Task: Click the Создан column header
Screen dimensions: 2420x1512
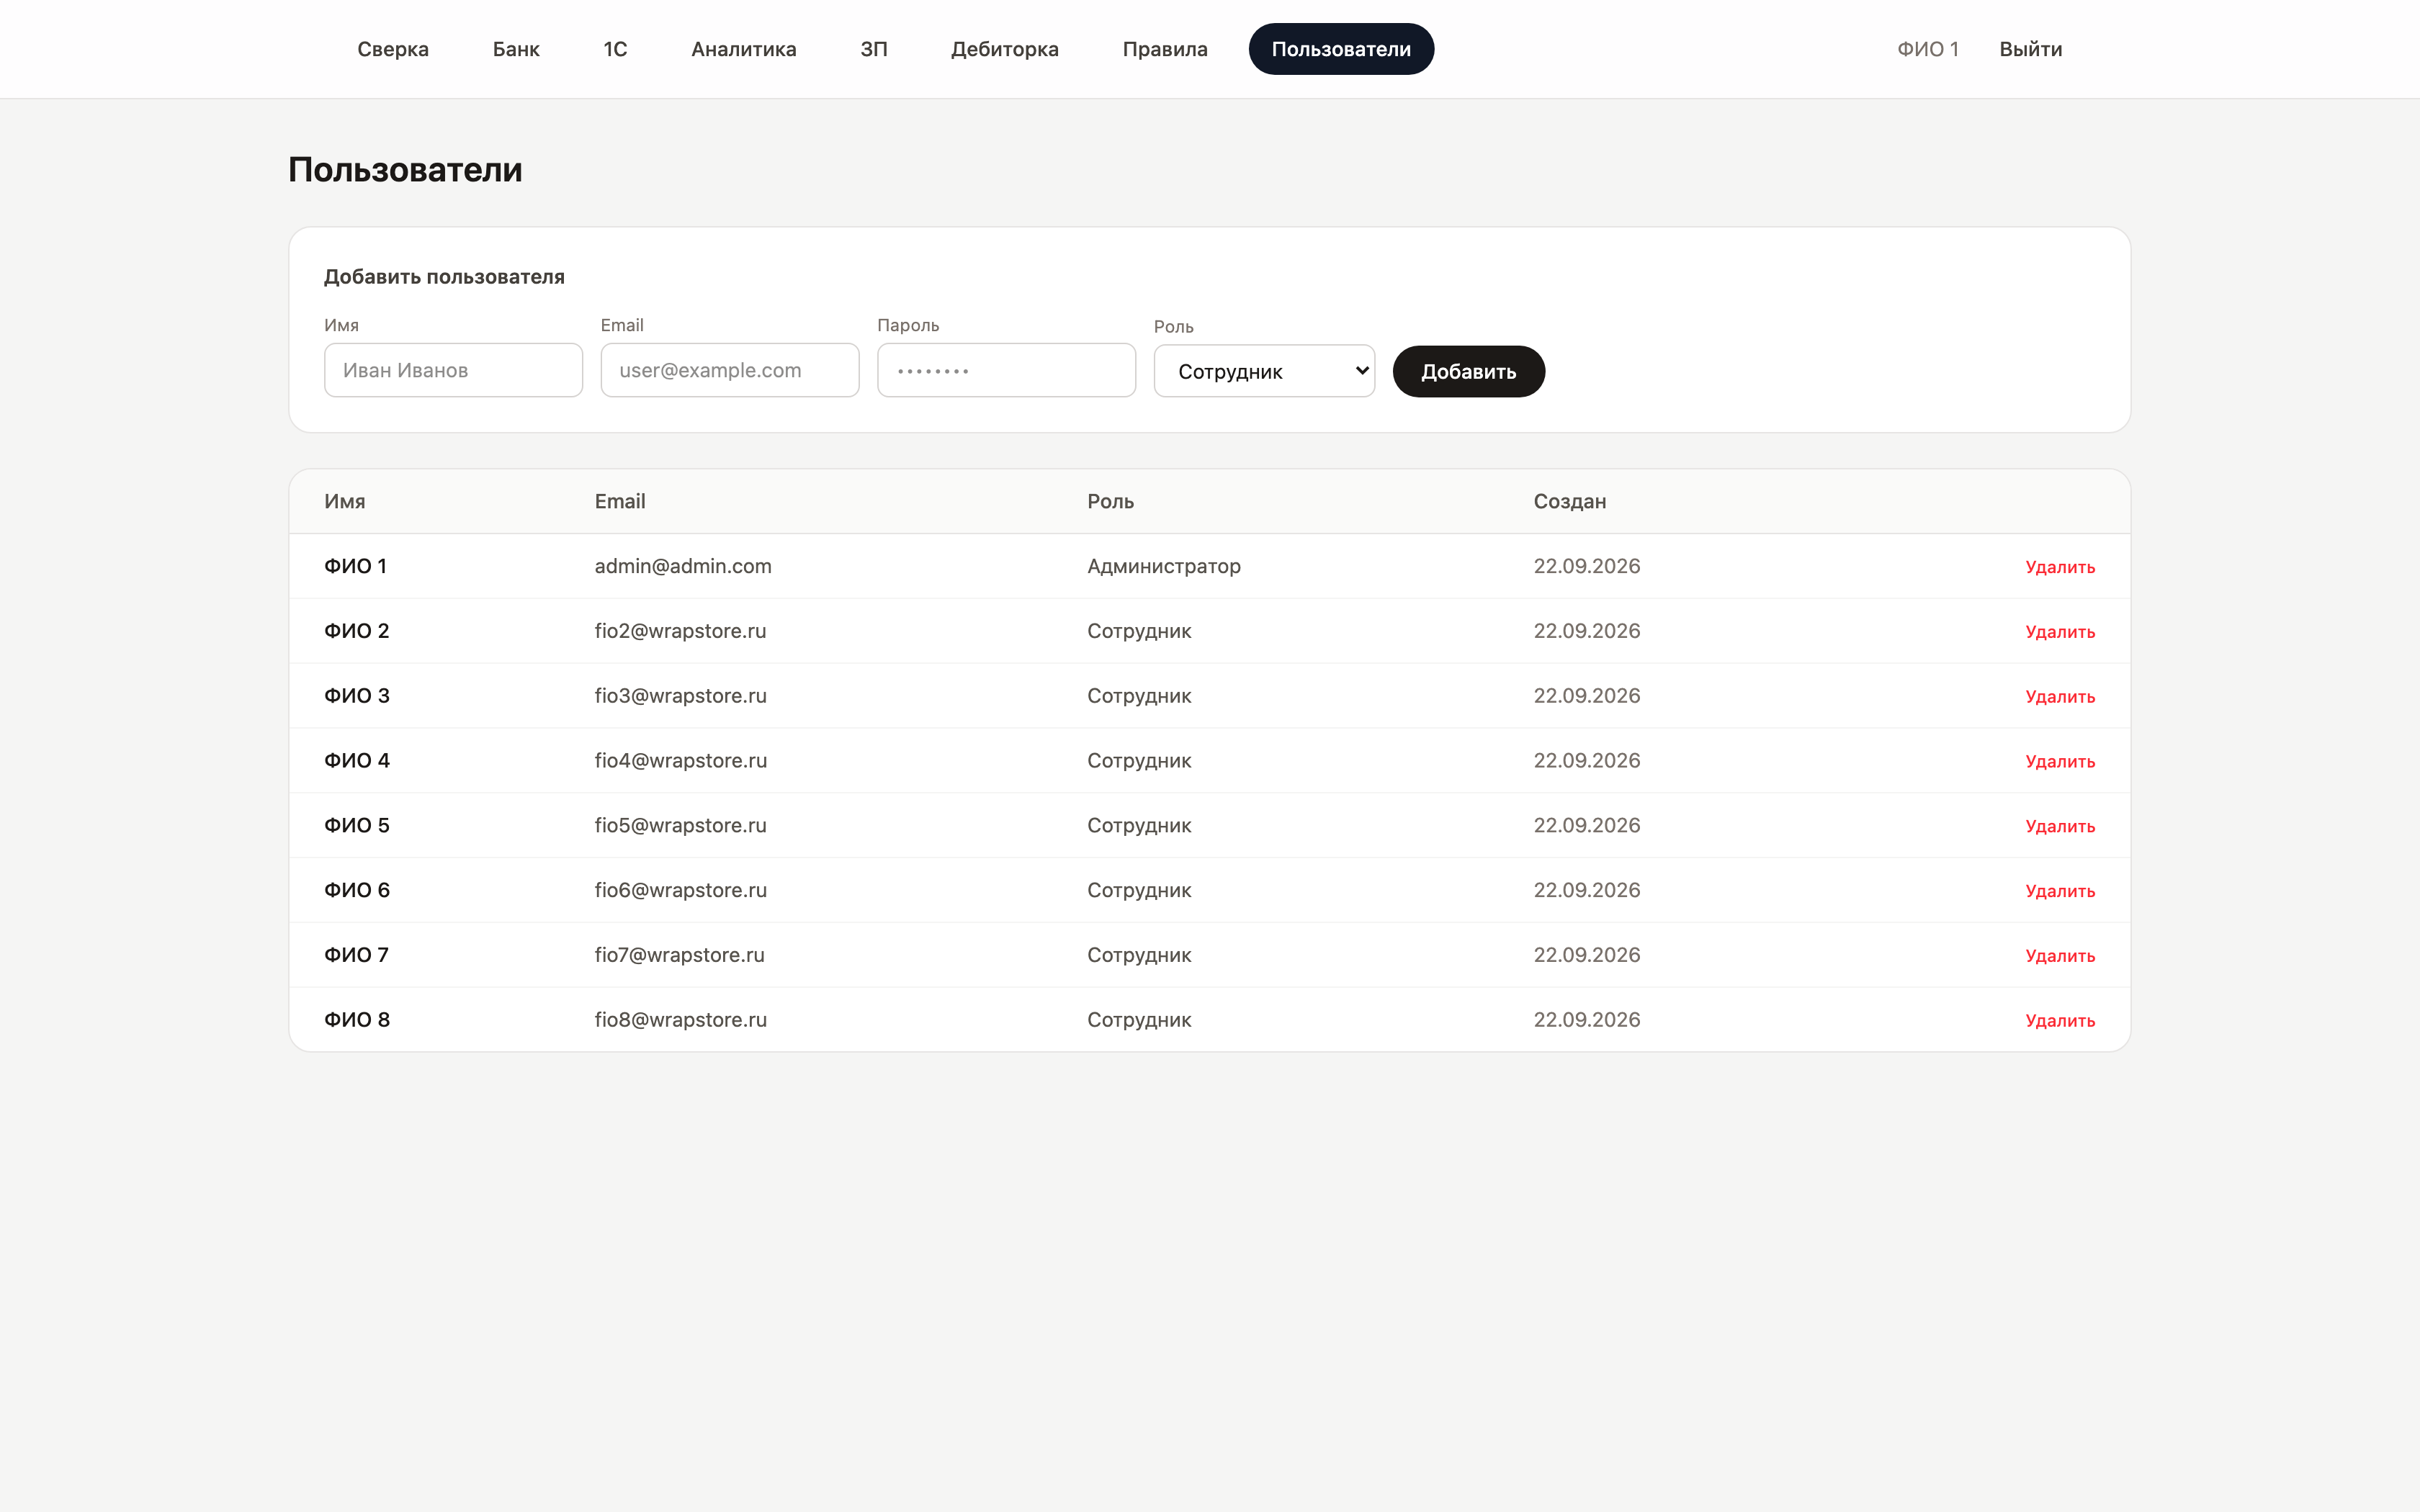Action: [1570, 502]
